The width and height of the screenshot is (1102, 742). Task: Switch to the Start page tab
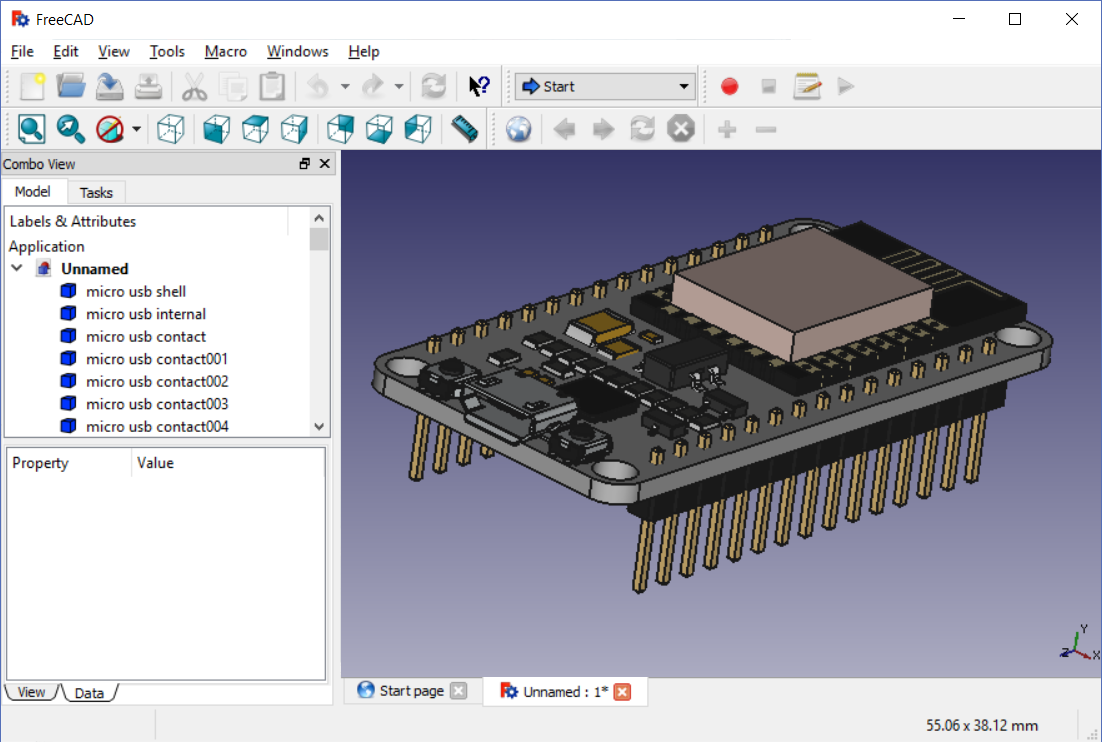pyautogui.click(x=411, y=691)
